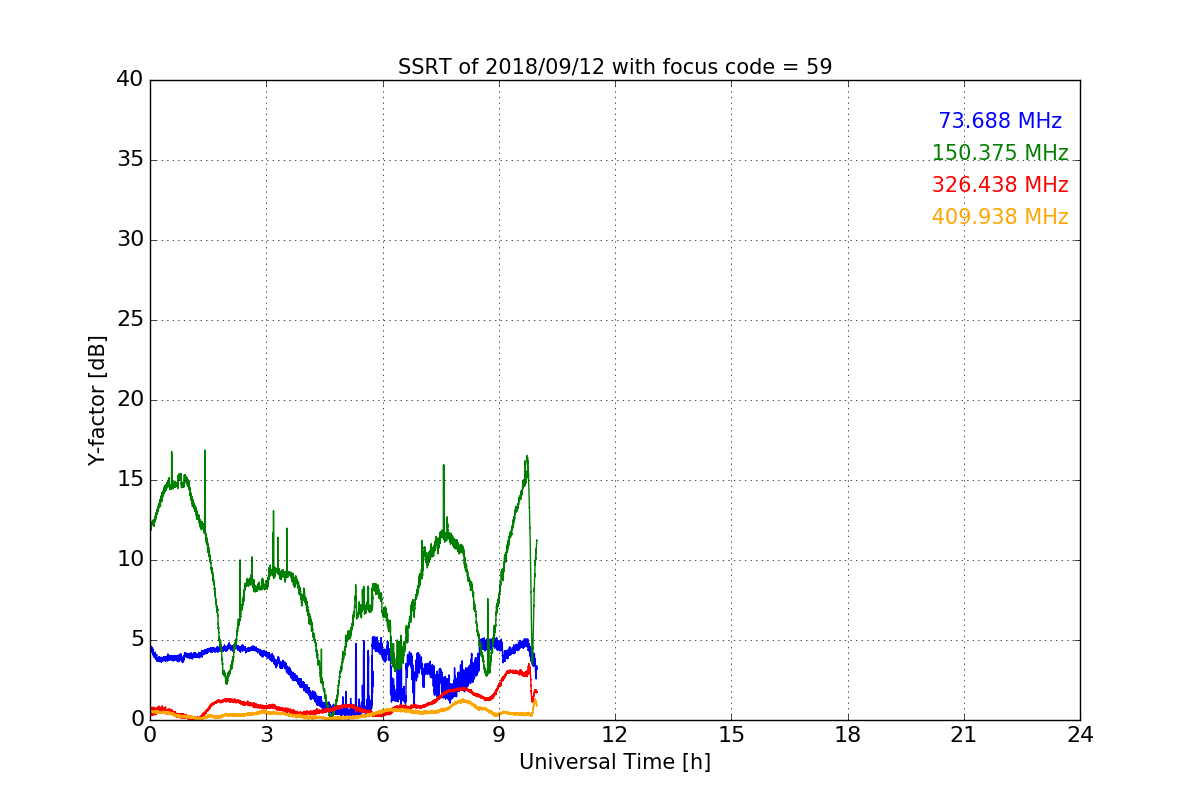1200x800 pixels.
Task: Click the y-axis tick label 40
Action: (x=130, y=80)
